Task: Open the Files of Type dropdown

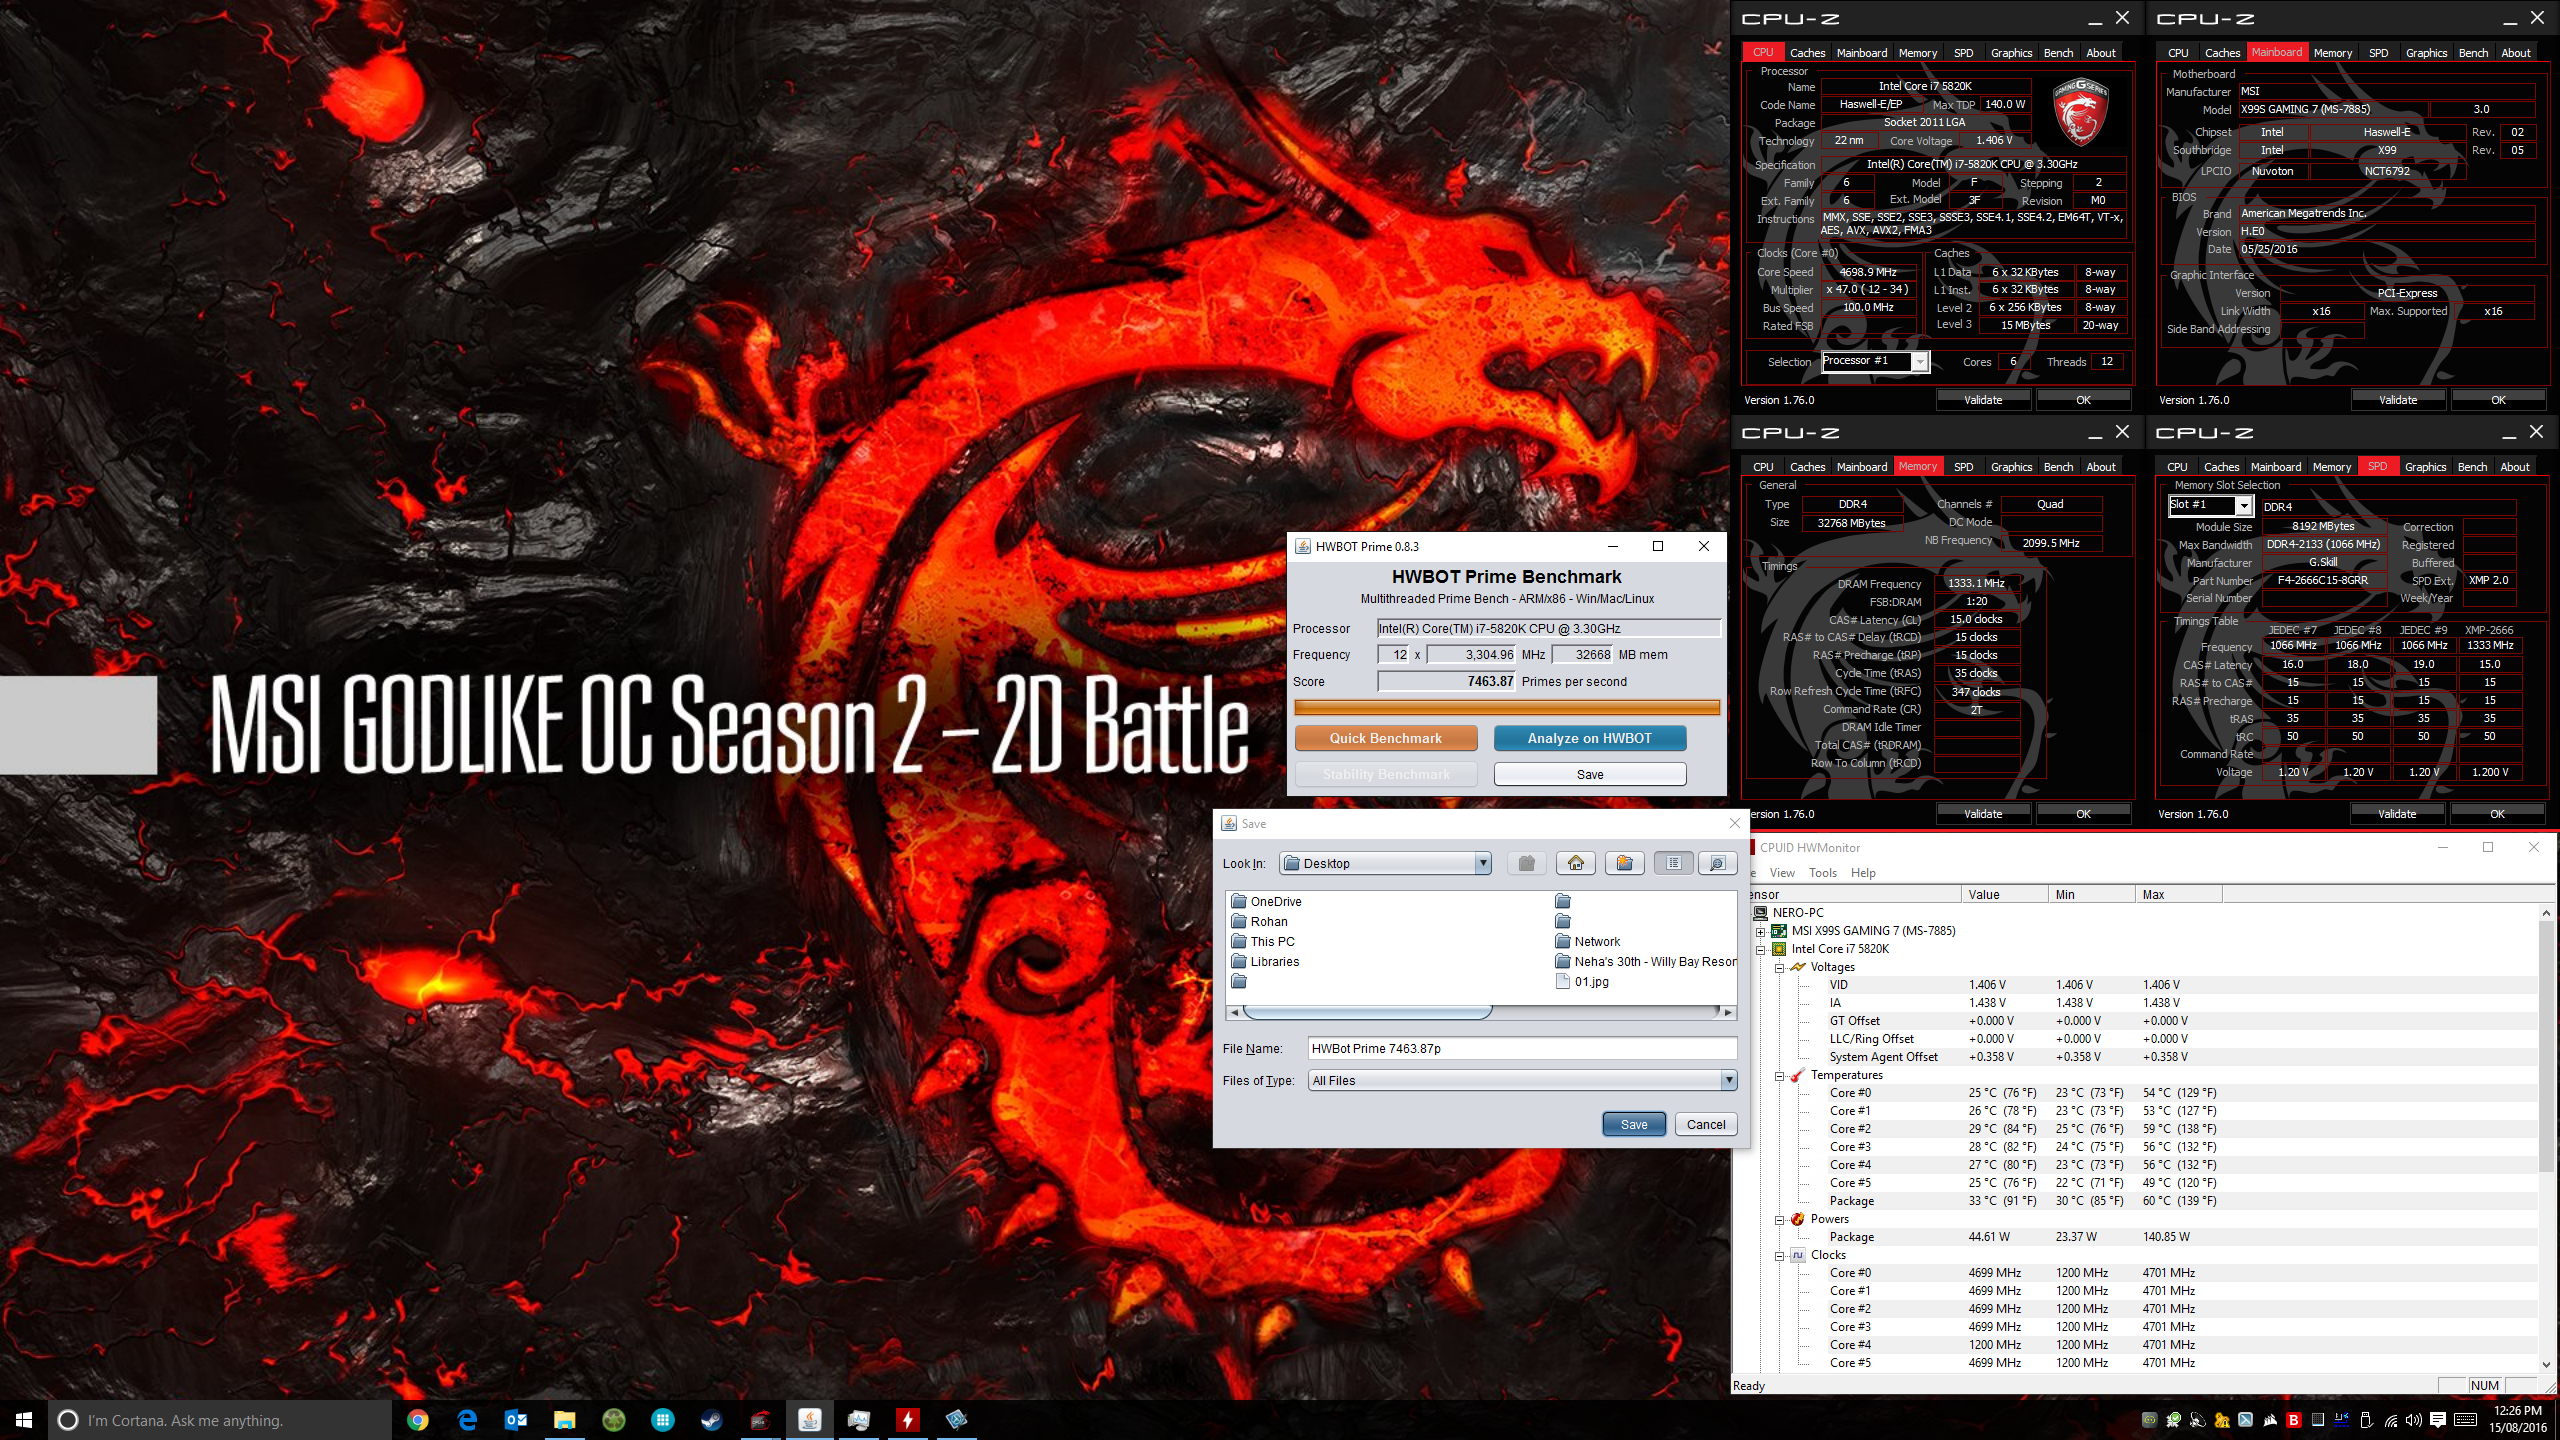Action: (1522, 1080)
